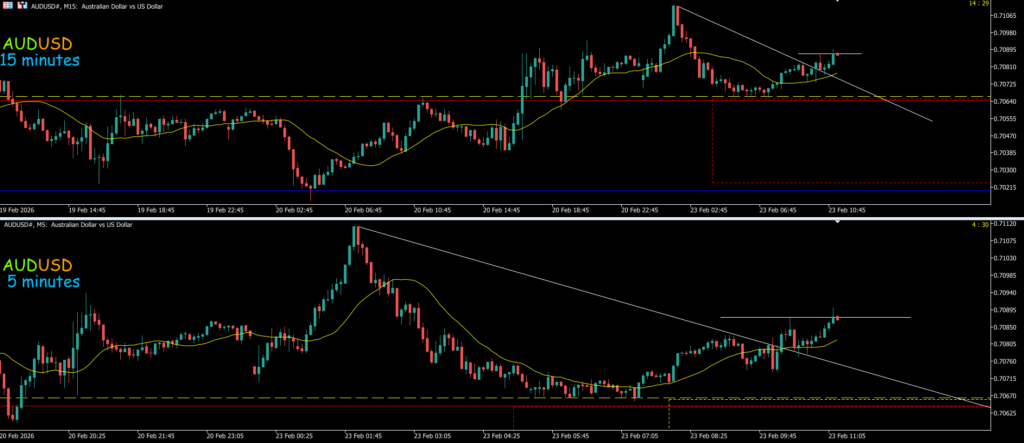1024x443 pixels.
Task: Click the grid icon beside the M15 chart title
Action: point(9,5)
